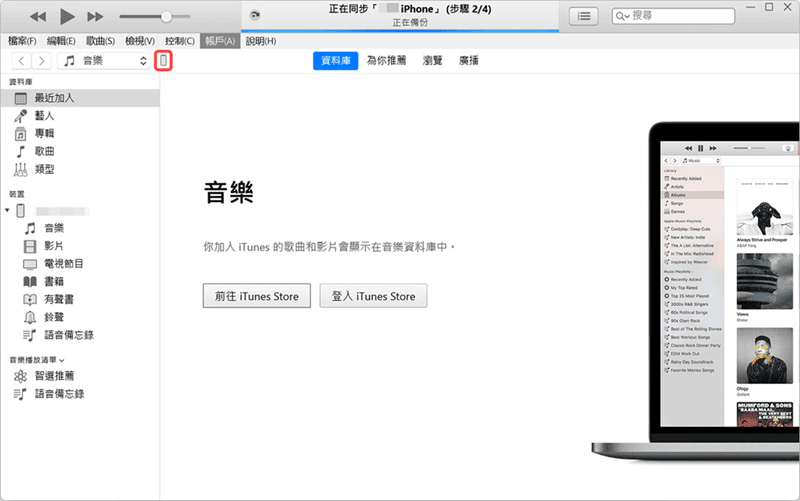Image resolution: width=800 pixels, height=501 pixels.
Task: Collapse the 音樂播放清單 section chevron
Action: pyautogui.click(x=62, y=360)
